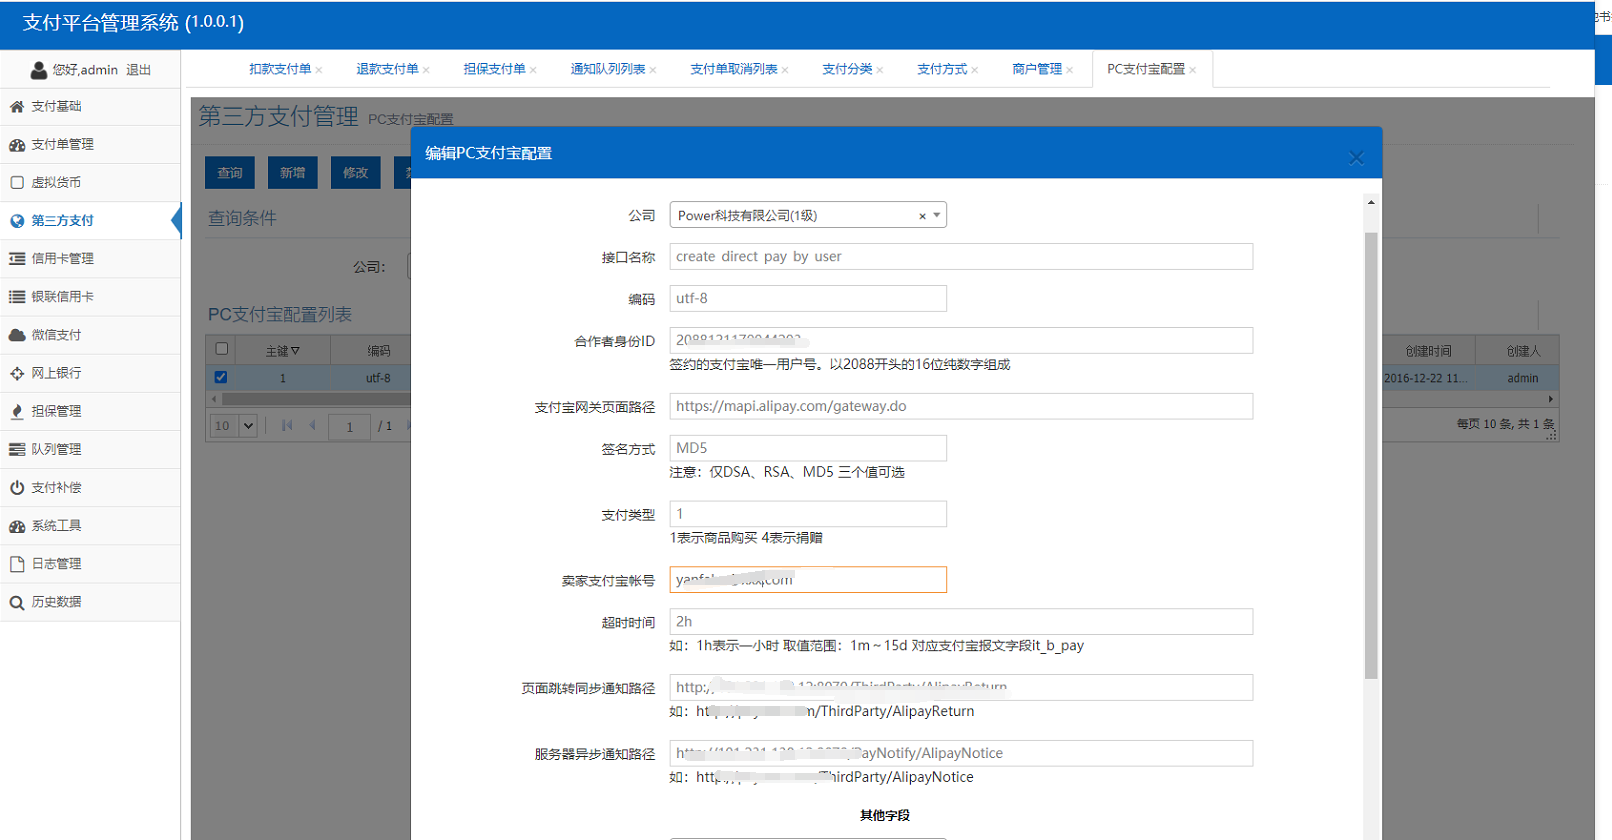Screen dimensions: 1612x840
Task: Focus the 超时时间 2h input field
Action: pos(961,622)
